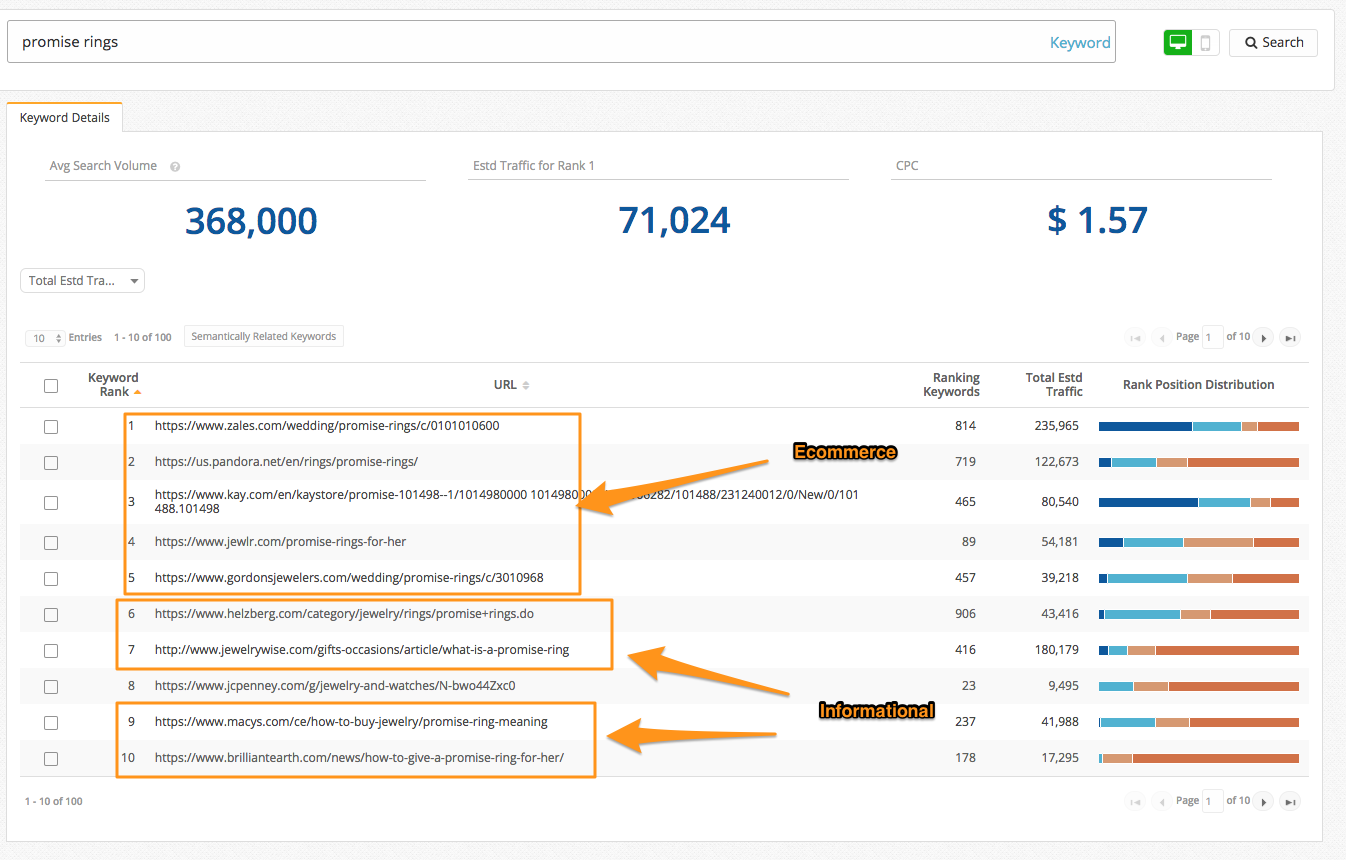This screenshot has width=1346, height=860.
Task: Open the macys.com promise-ring-meaning URL
Action: click(351, 722)
